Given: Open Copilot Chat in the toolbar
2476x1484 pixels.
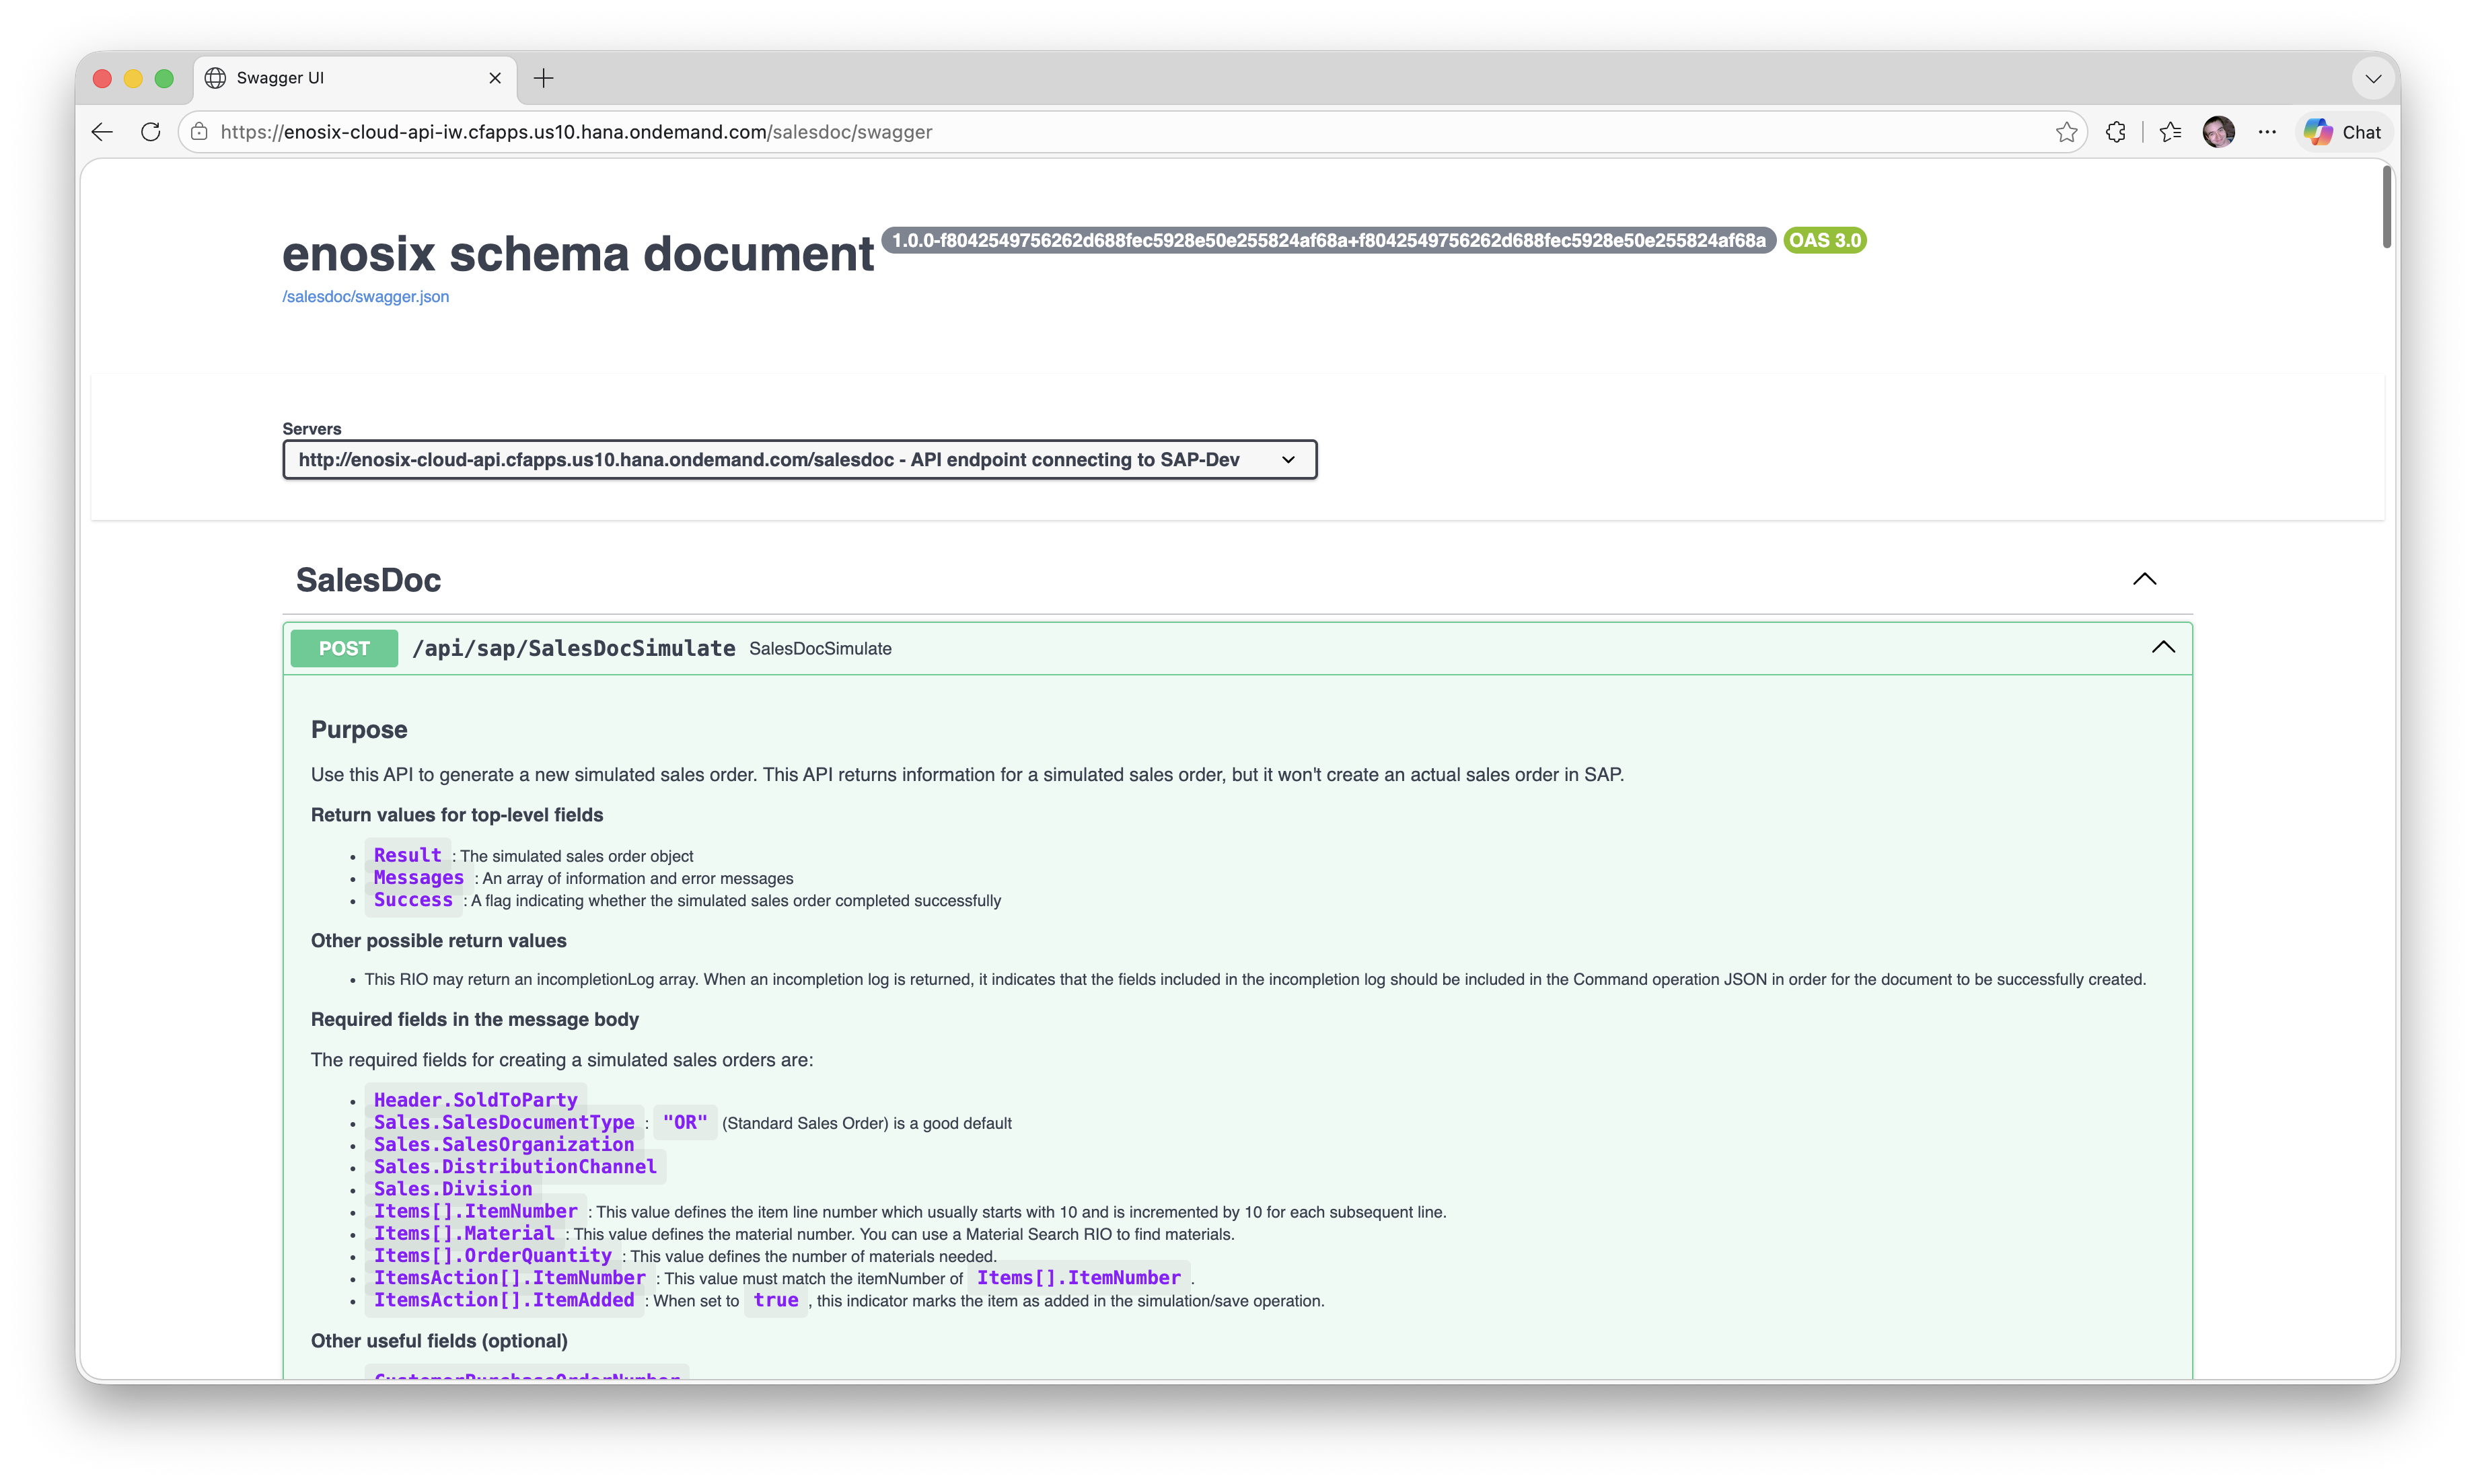Looking at the screenshot, I should pos(2342,131).
